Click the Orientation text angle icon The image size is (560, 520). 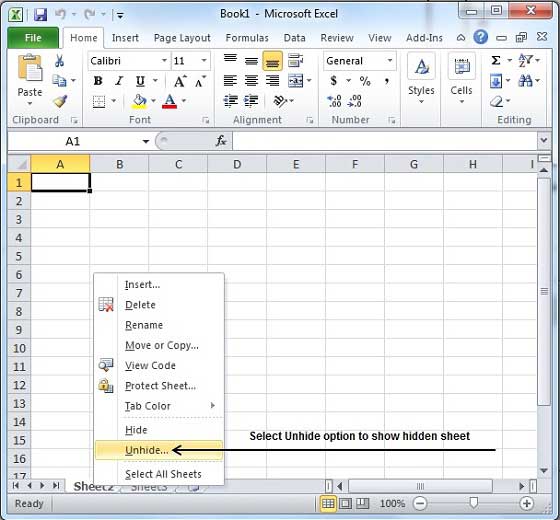280,101
